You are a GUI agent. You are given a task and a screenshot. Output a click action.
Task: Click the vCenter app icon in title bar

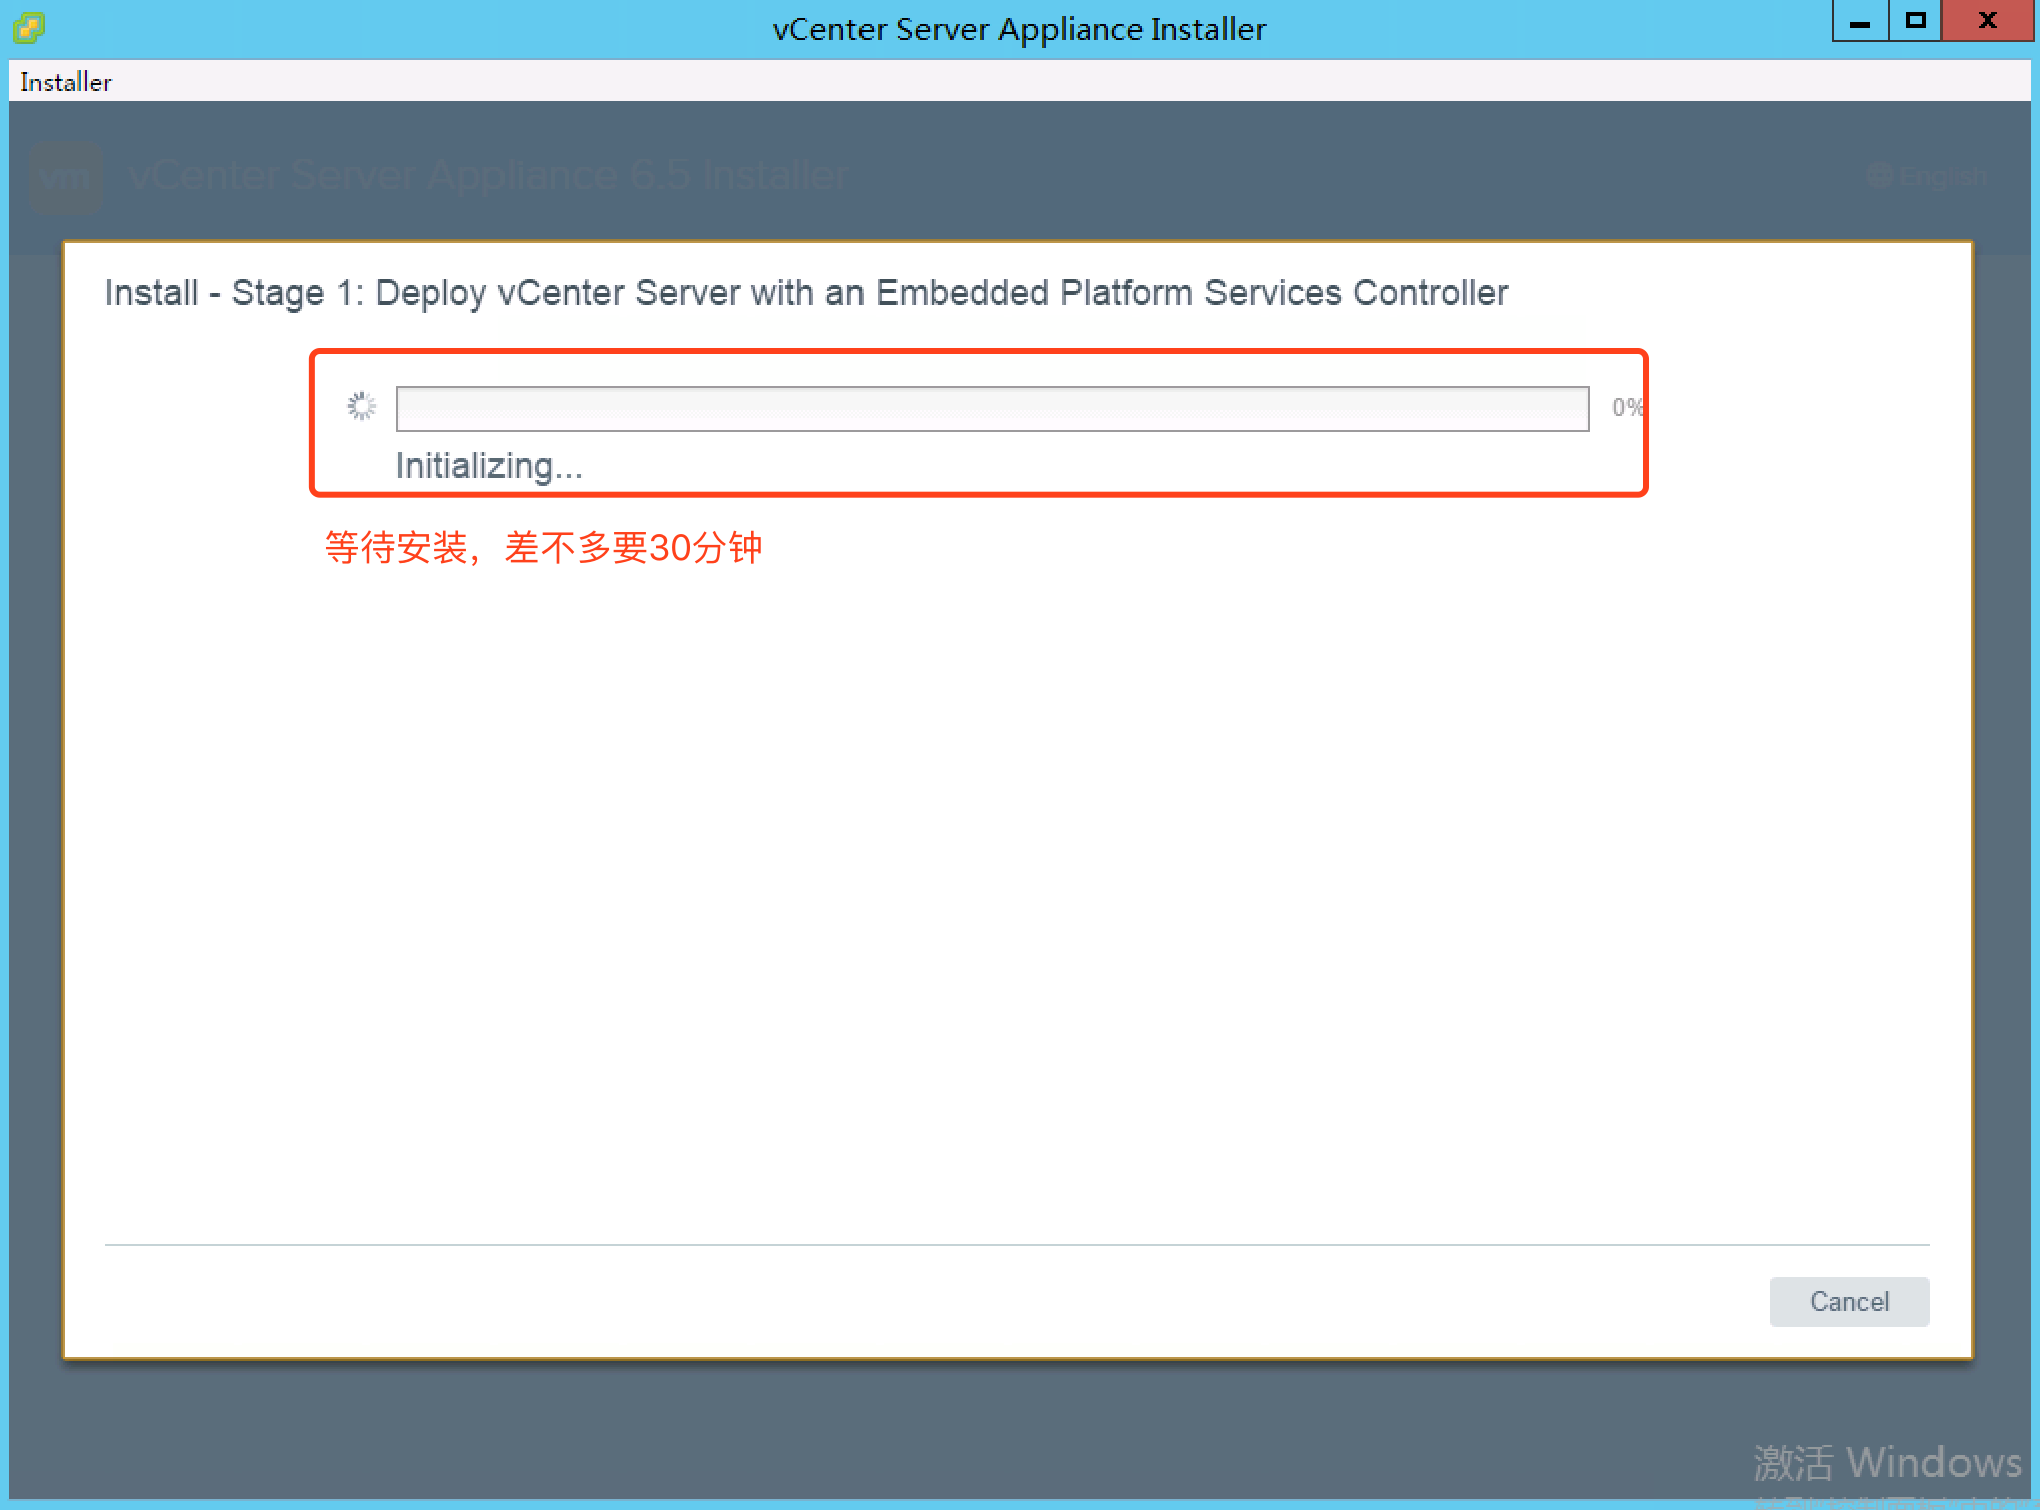(29, 27)
